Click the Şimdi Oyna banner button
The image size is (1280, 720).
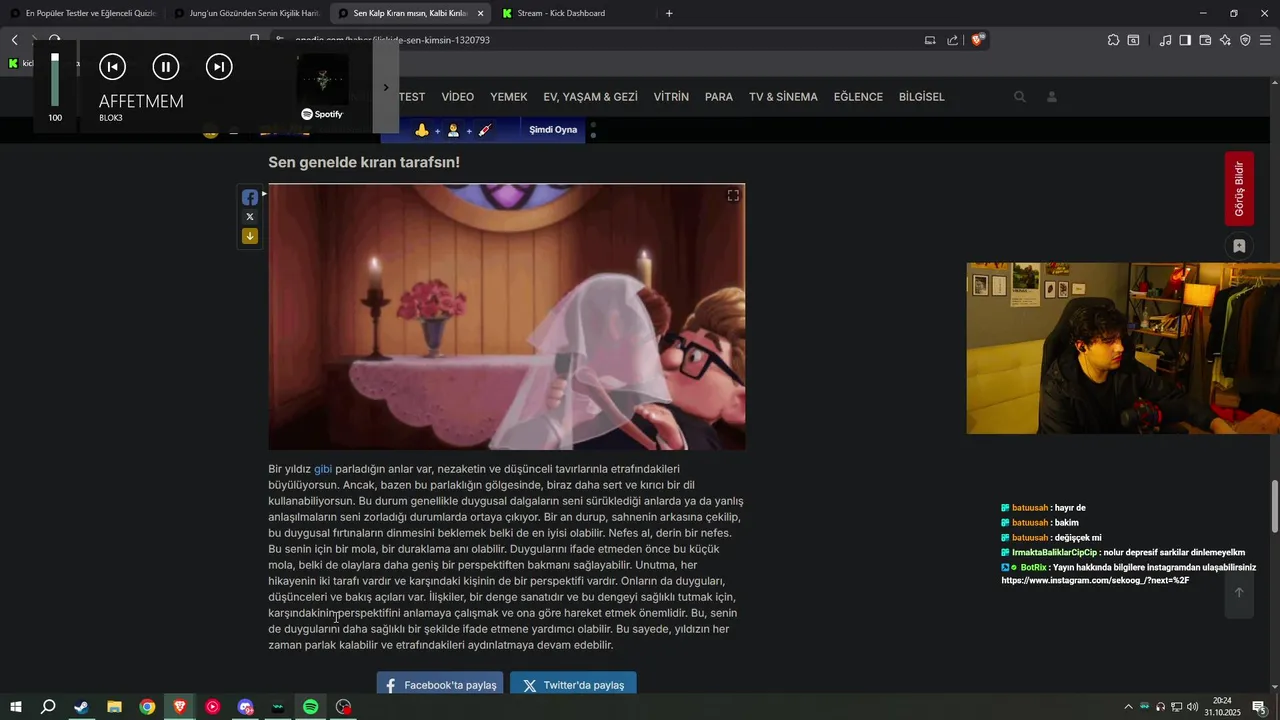pyautogui.click(x=553, y=130)
